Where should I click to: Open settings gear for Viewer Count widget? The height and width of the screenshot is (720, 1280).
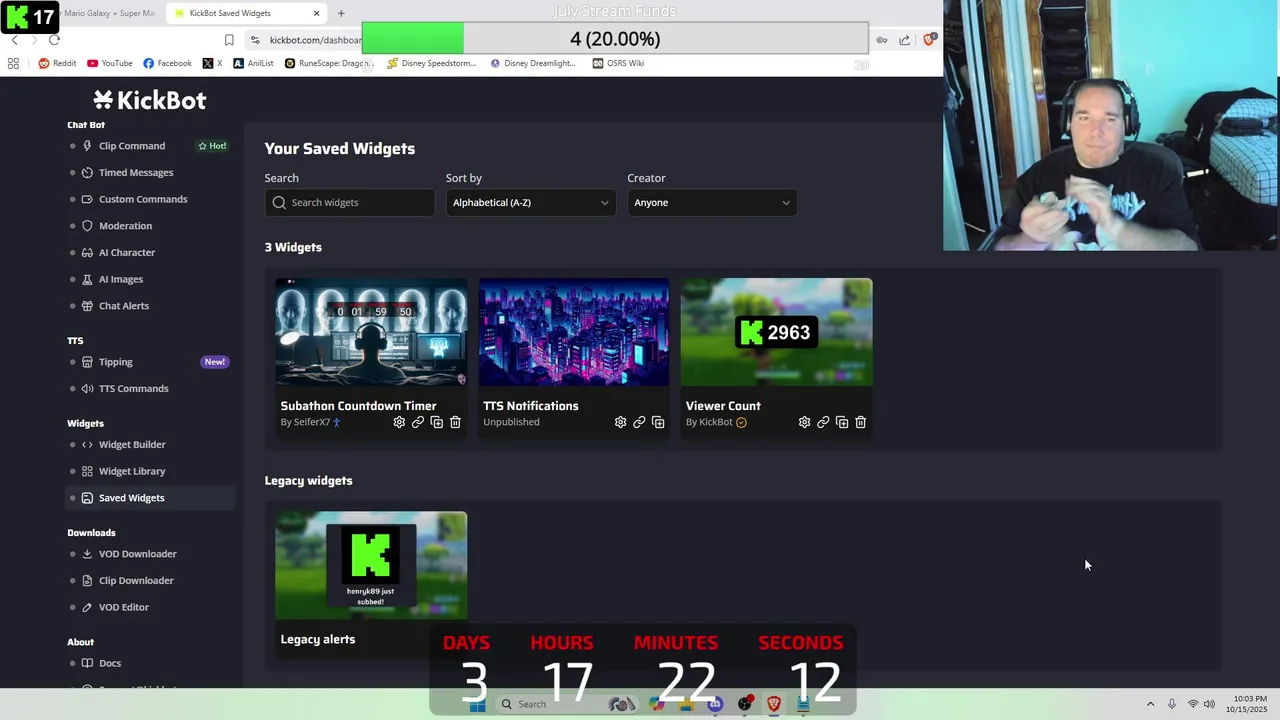click(804, 422)
